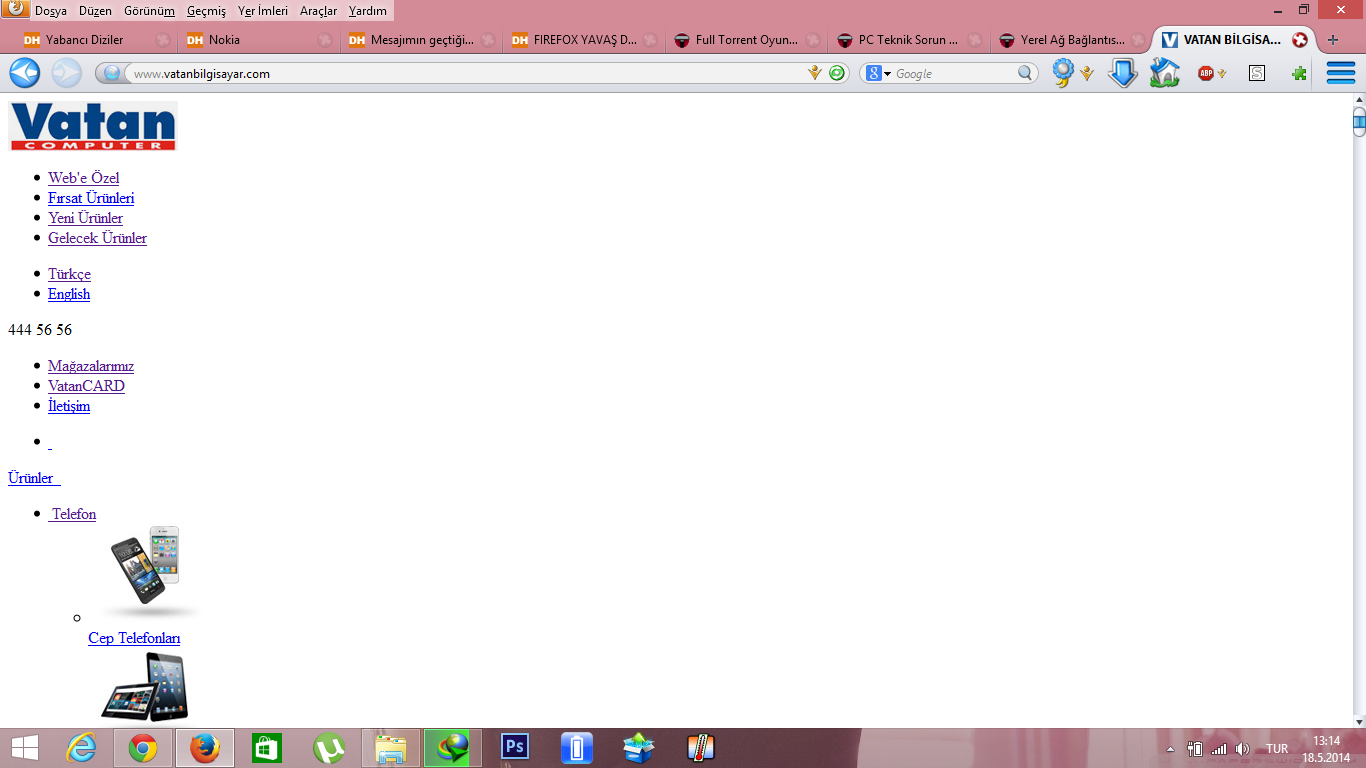Screen dimensions: 1366x768
Task: Click the Google search magnifier icon
Action: pyautogui.click(x=1025, y=73)
